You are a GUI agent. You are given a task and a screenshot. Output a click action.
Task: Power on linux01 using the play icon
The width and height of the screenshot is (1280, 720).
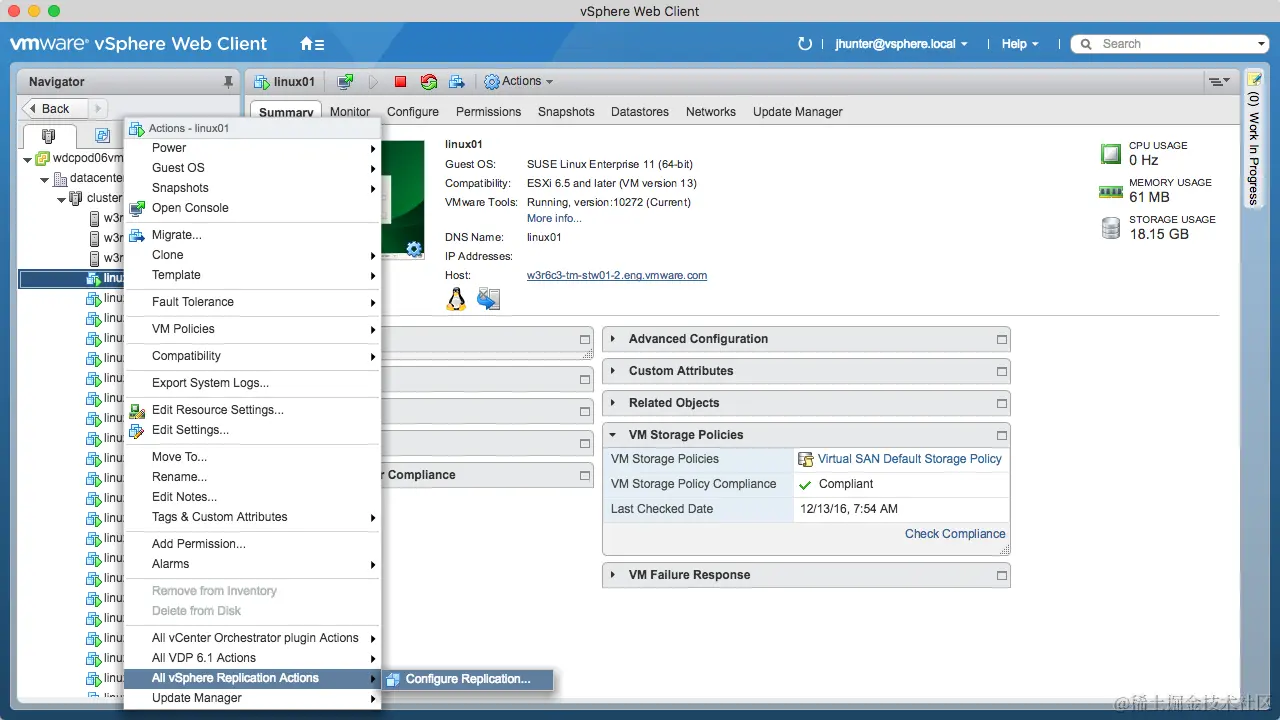371,81
